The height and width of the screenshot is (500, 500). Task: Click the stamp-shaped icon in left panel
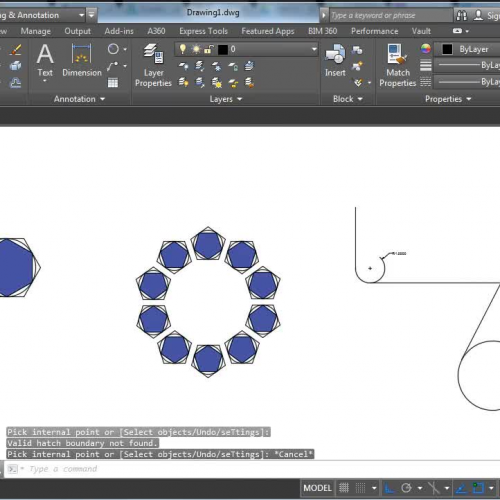[15, 82]
